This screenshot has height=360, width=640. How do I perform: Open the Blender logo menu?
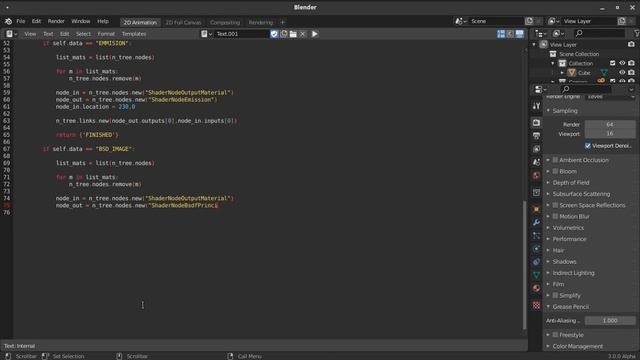8,21
